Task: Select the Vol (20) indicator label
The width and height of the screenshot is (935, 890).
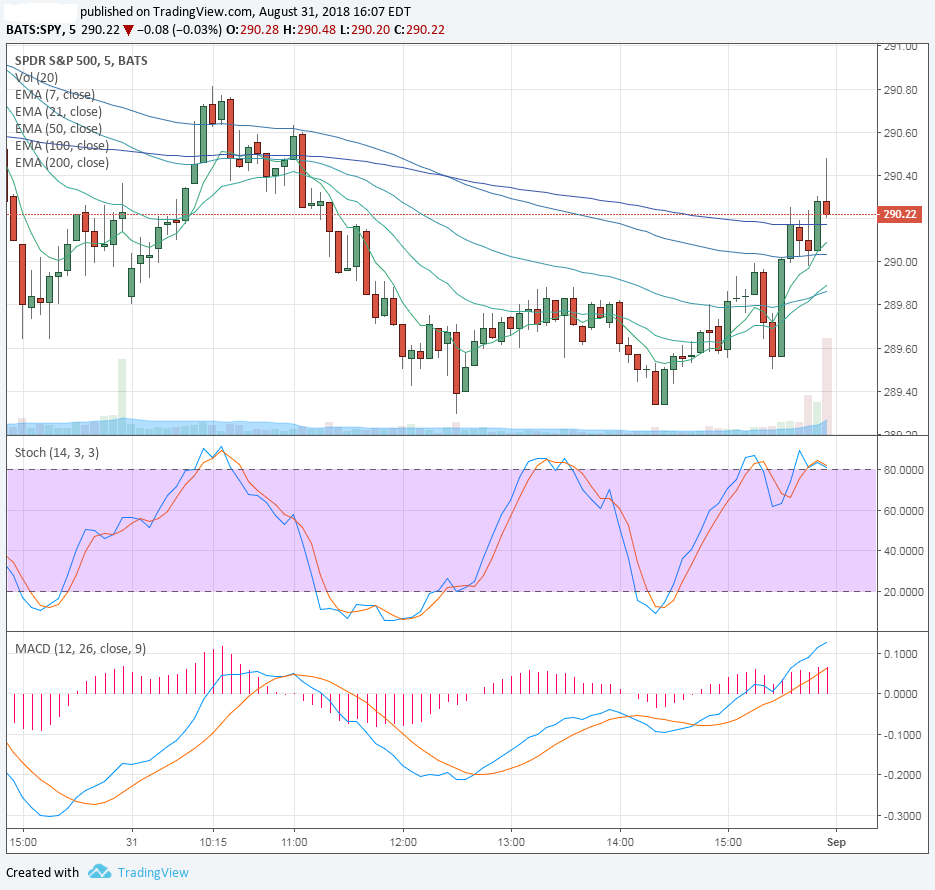Action: pyautogui.click(x=36, y=77)
